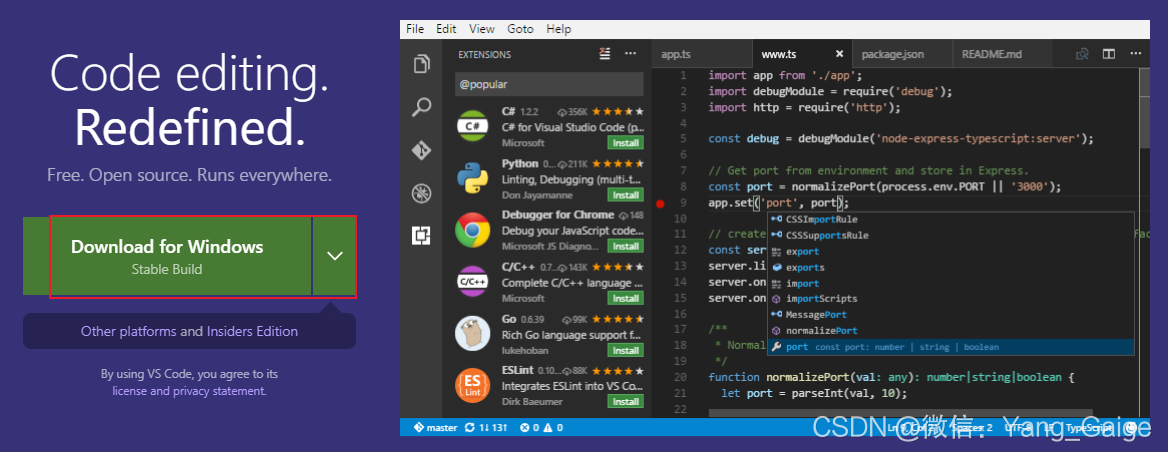Switch to the www.ts tab

(x=801, y=54)
